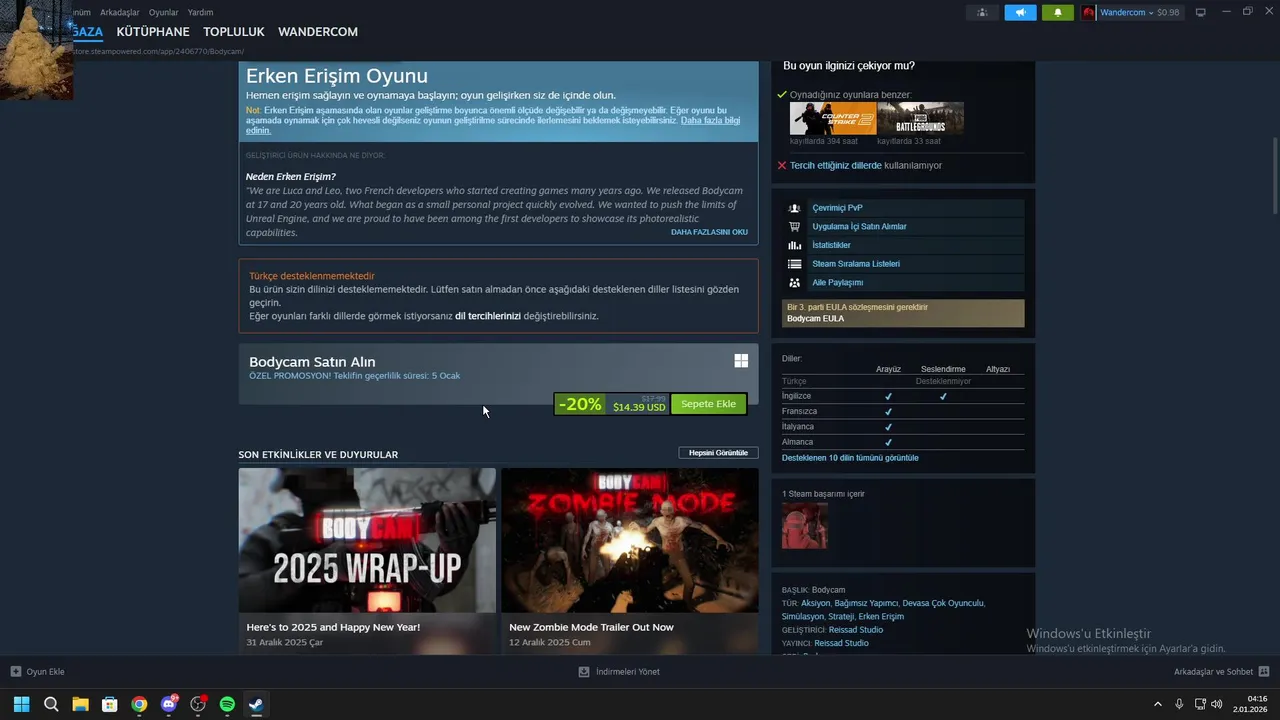This screenshot has height=720, width=1280.
Task: Click the Çevrimiçi PvP feature icon
Action: (794, 208)
